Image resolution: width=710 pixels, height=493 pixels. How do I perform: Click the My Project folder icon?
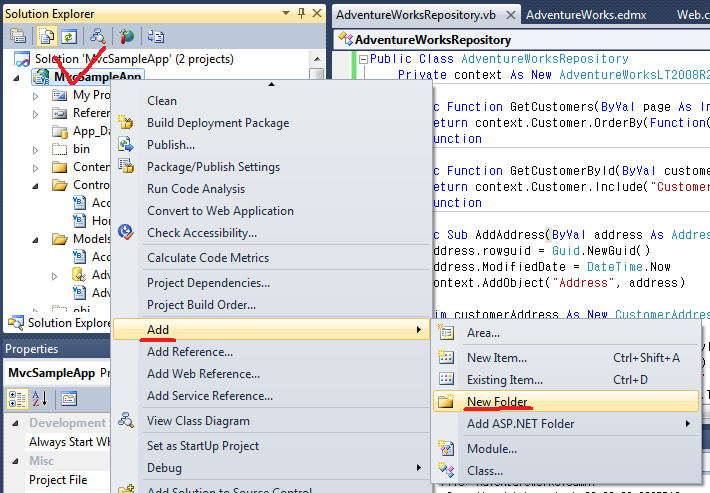(59, 95)
